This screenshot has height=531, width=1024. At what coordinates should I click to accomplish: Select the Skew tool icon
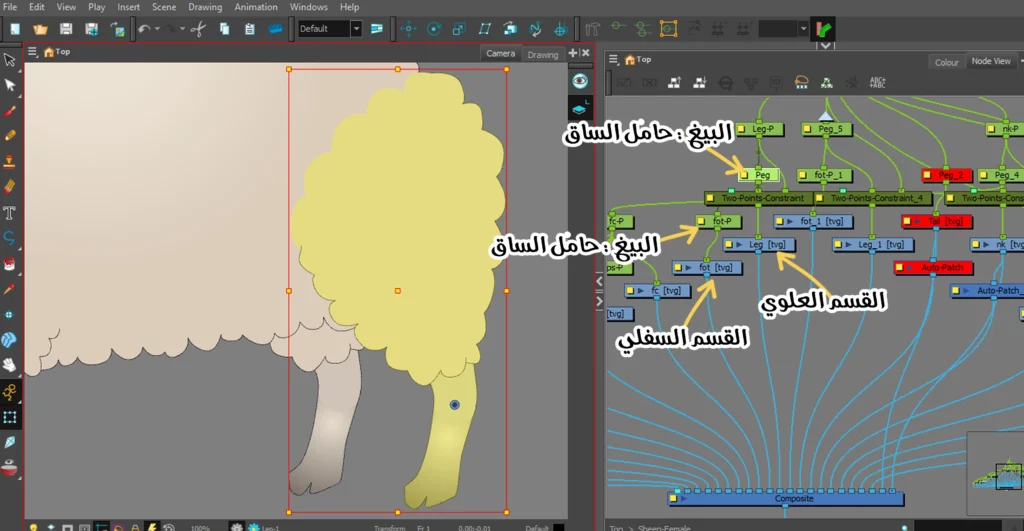pyautogui.click(x=485, y=29)
